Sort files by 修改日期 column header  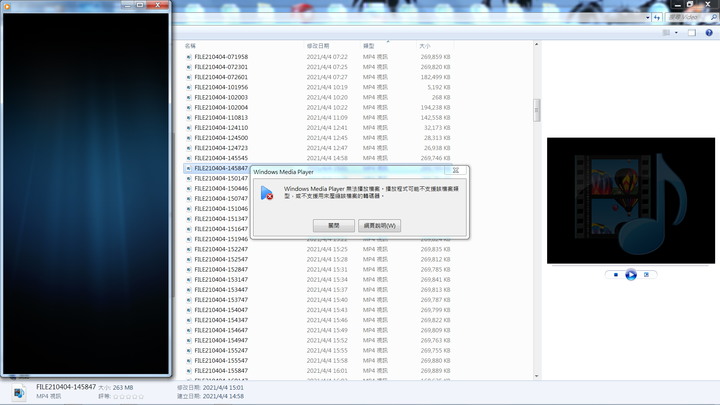[318, 46]
